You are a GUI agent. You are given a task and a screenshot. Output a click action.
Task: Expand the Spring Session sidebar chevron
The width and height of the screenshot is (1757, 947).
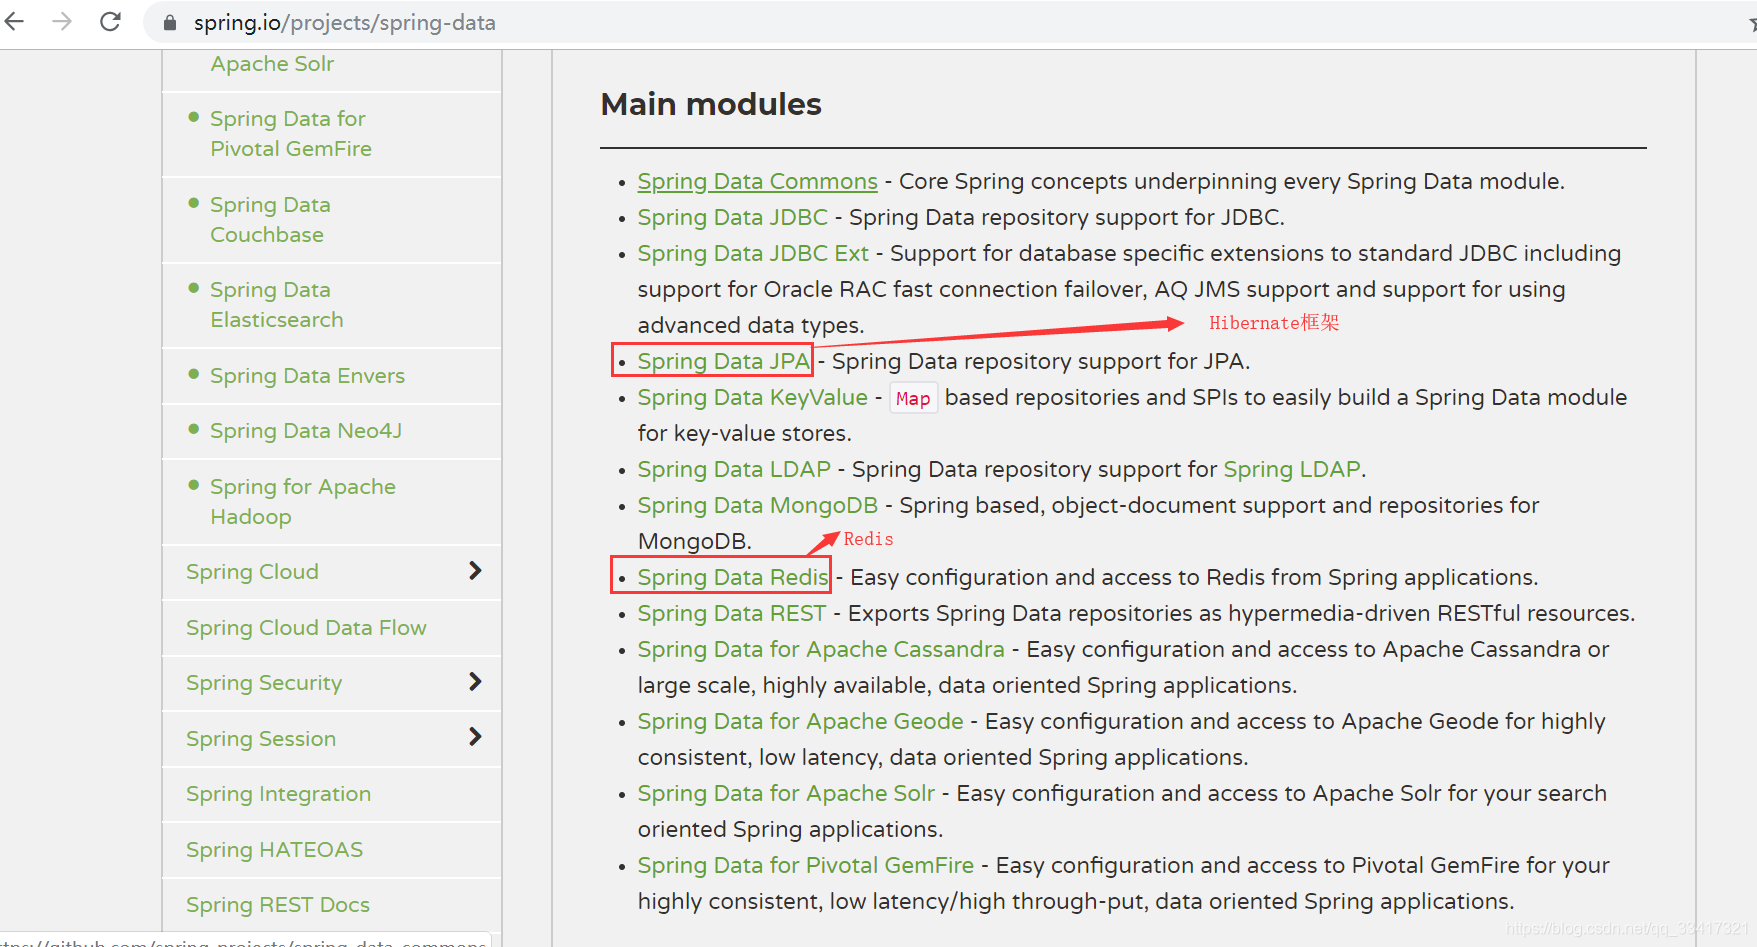pos(475,737)
